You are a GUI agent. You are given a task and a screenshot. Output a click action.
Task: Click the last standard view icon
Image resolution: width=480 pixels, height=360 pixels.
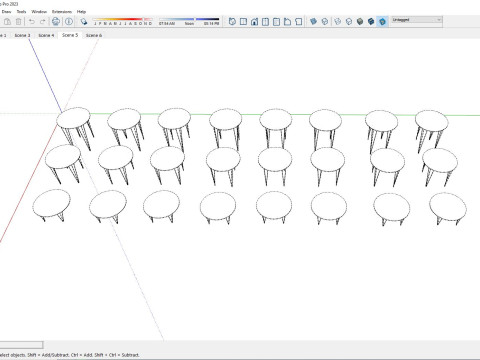pos(298,22)
